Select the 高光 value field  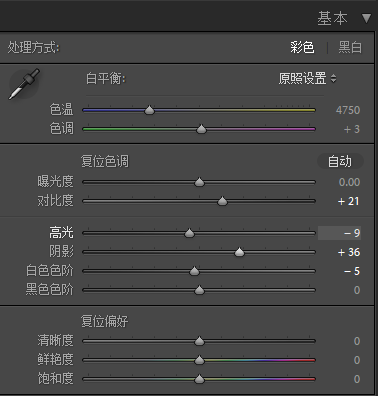(x=339, y=233)
